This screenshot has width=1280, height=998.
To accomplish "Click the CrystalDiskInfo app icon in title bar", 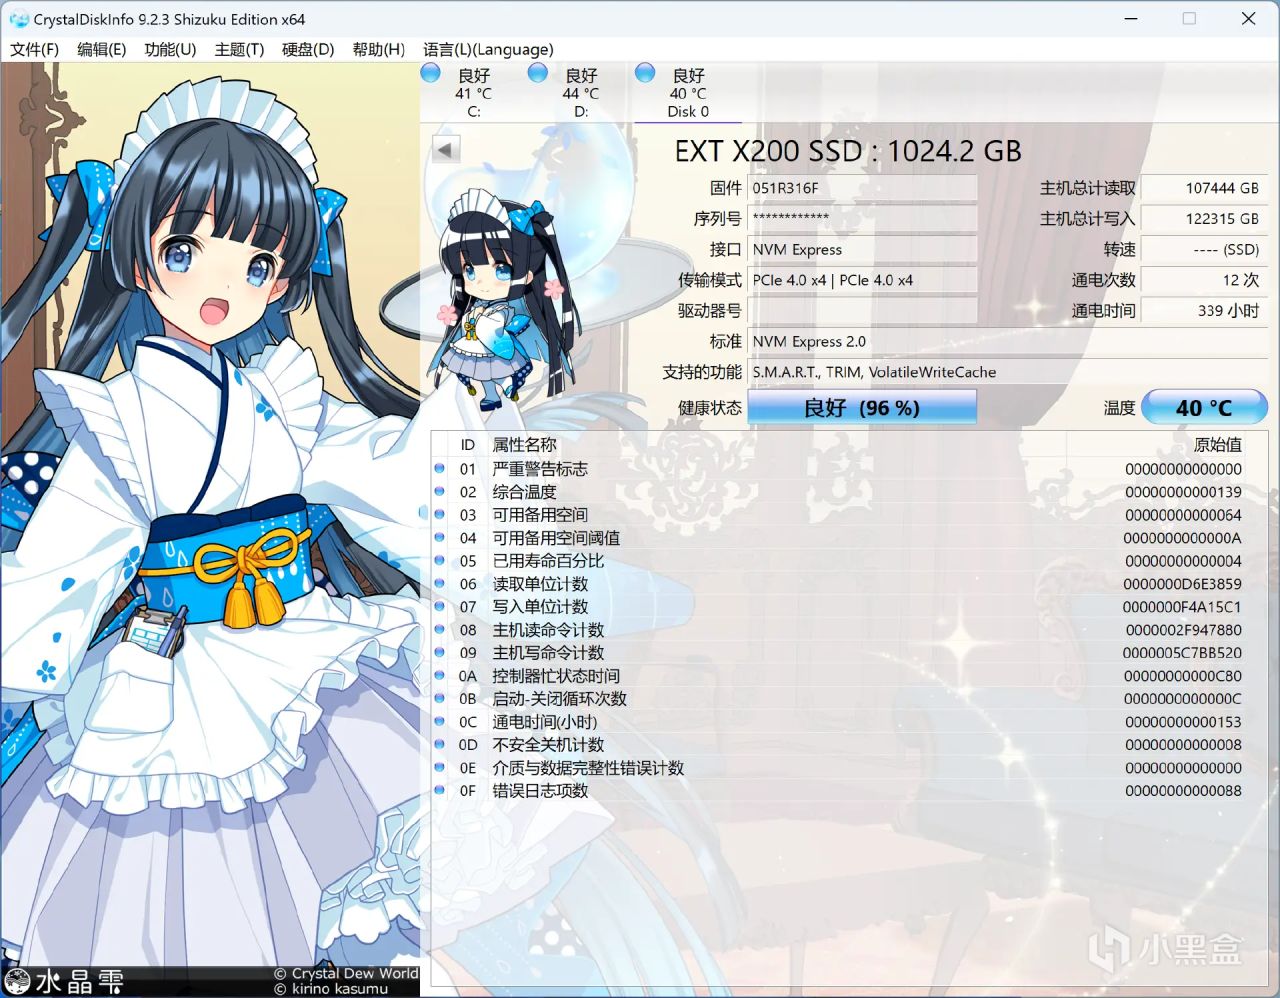I will tap(17, 19).
